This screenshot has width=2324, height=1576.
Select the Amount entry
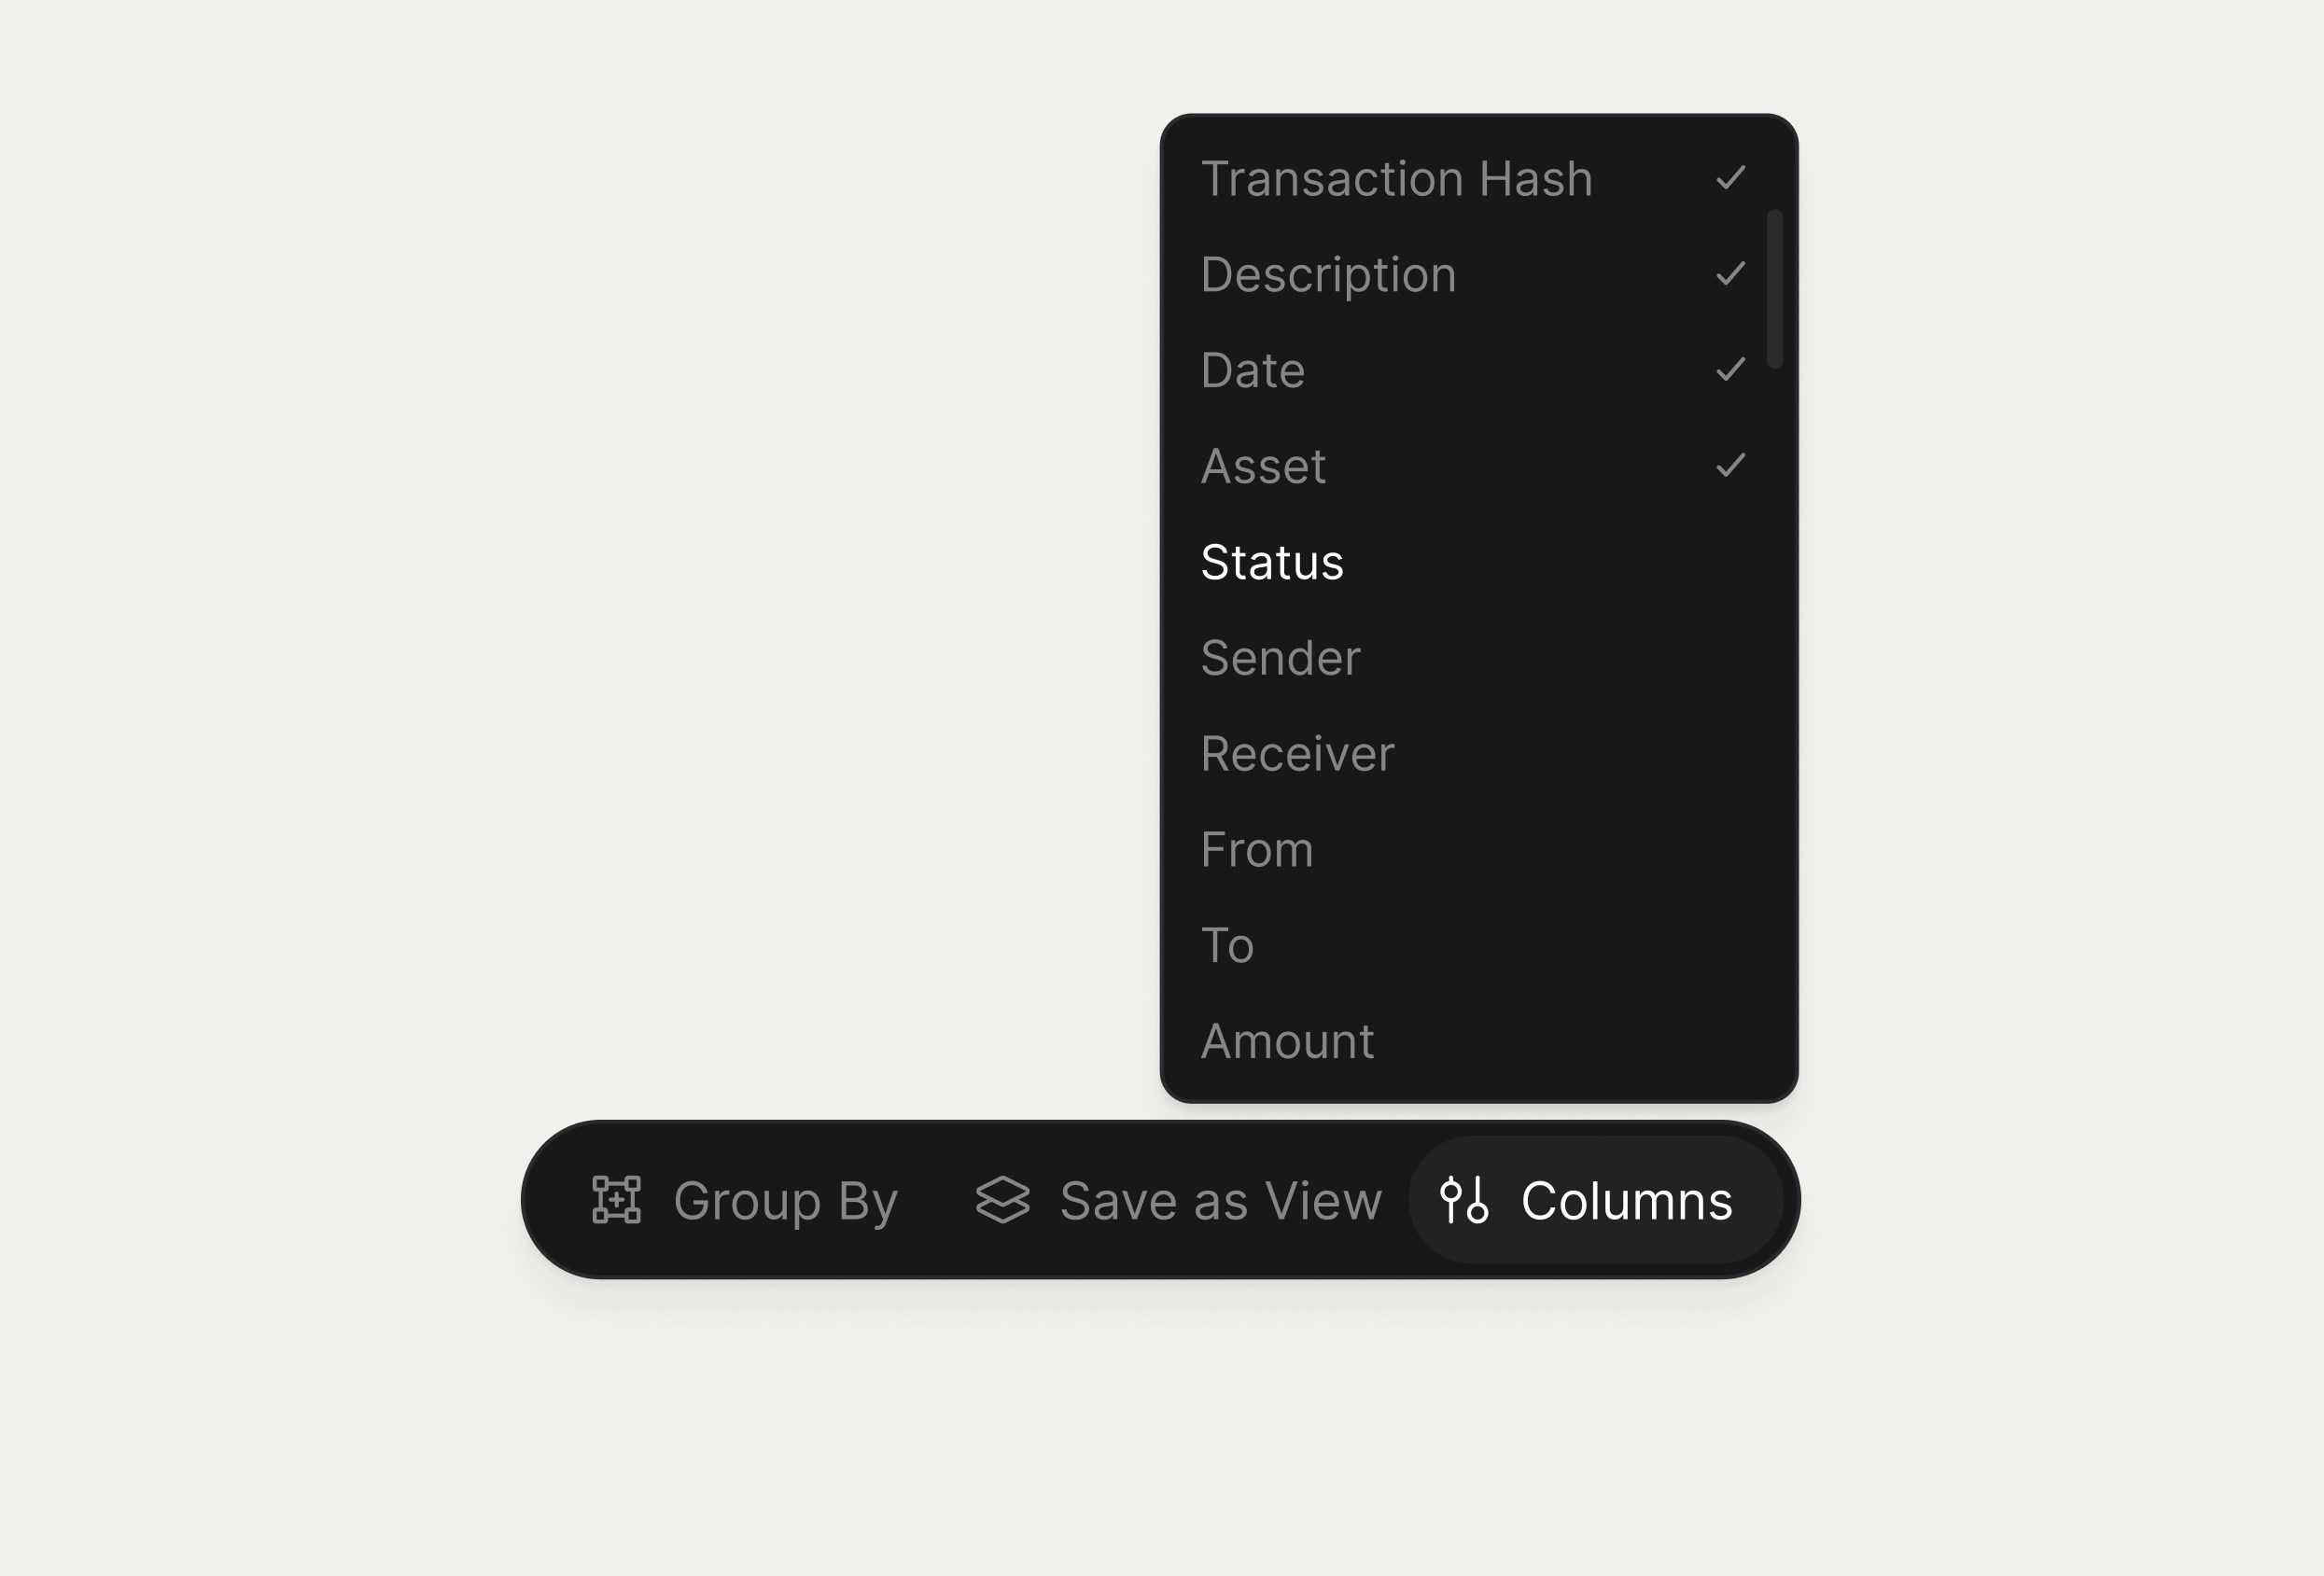pos(1288,1040)
